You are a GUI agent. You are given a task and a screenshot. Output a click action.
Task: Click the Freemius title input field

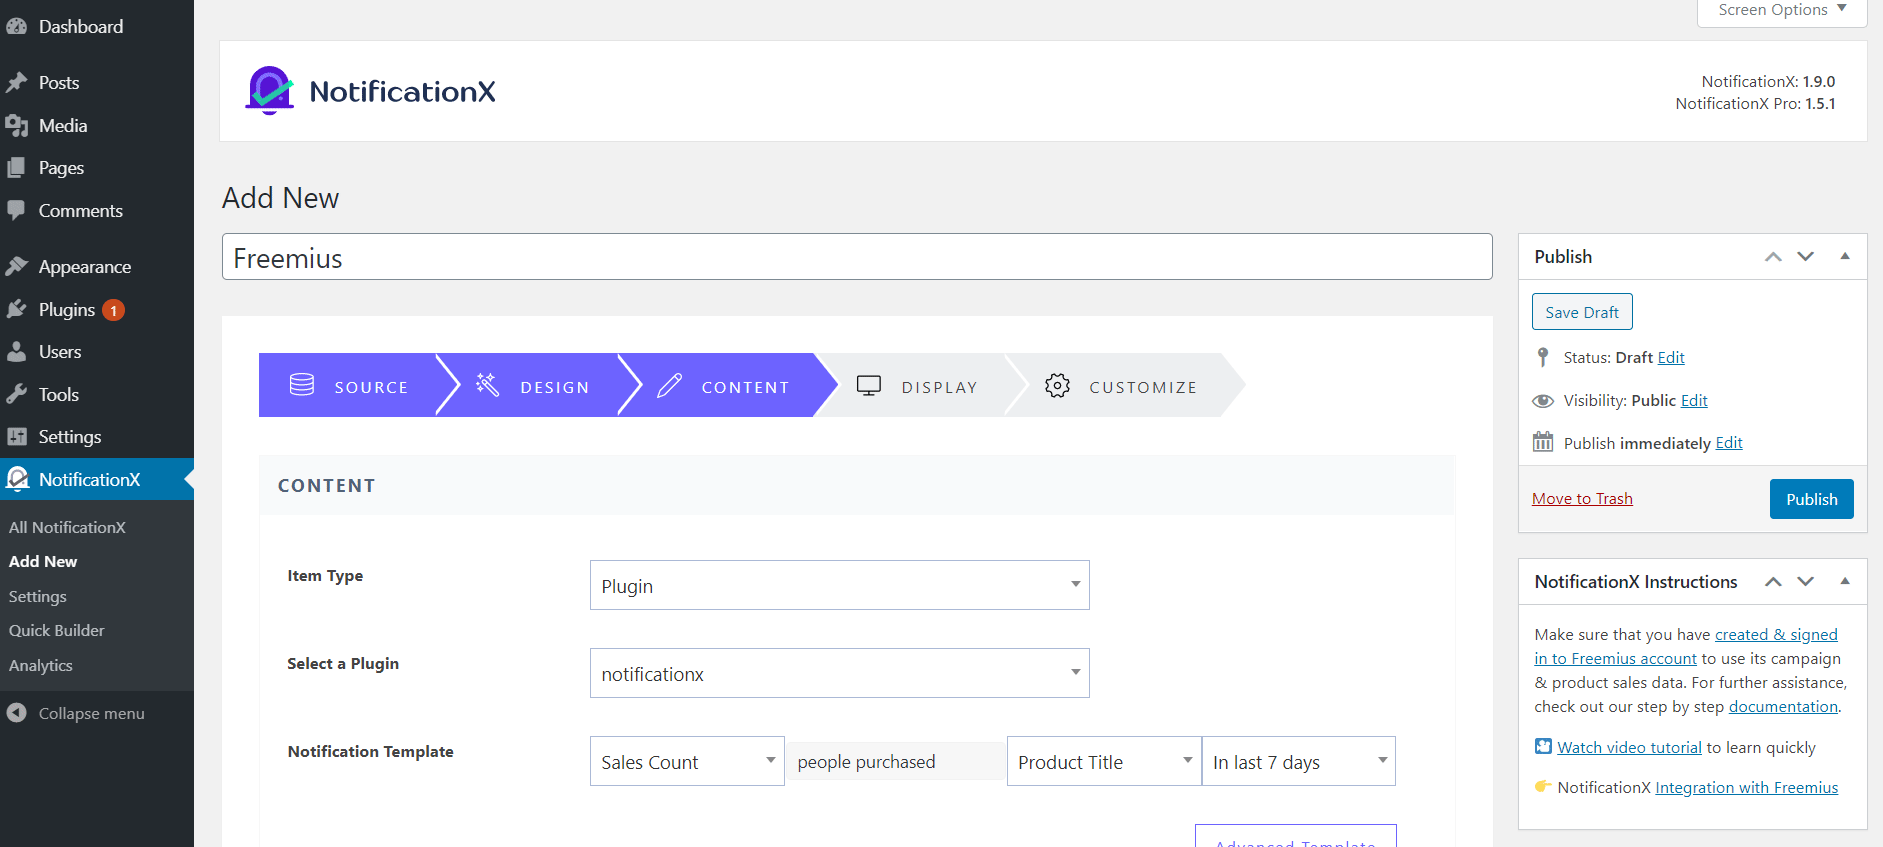pos(857,257)
